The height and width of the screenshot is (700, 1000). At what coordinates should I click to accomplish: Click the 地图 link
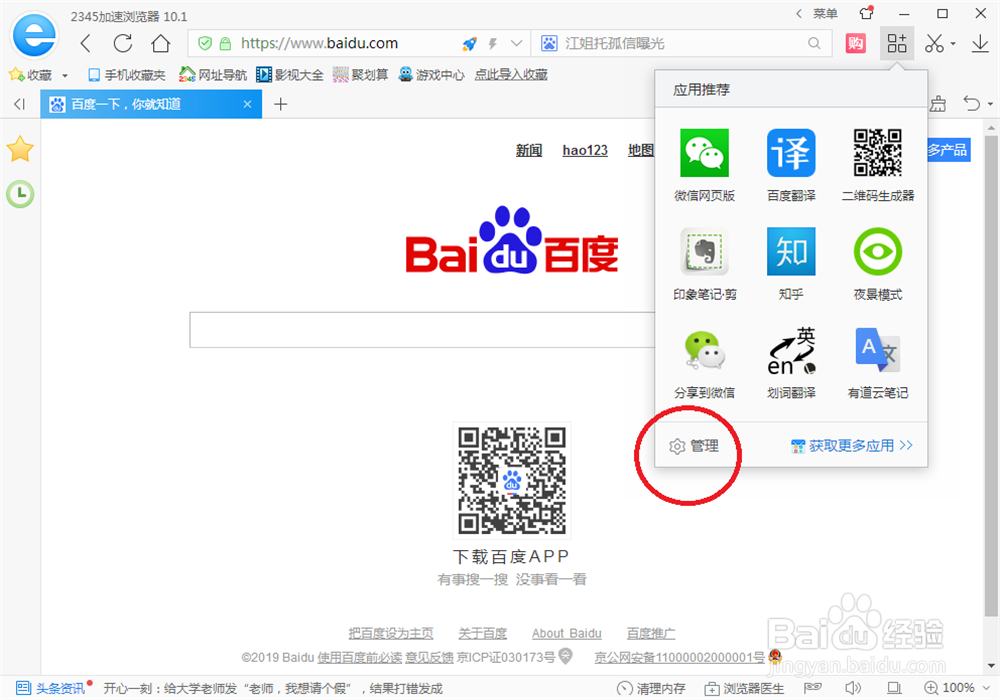click(641, 150)
